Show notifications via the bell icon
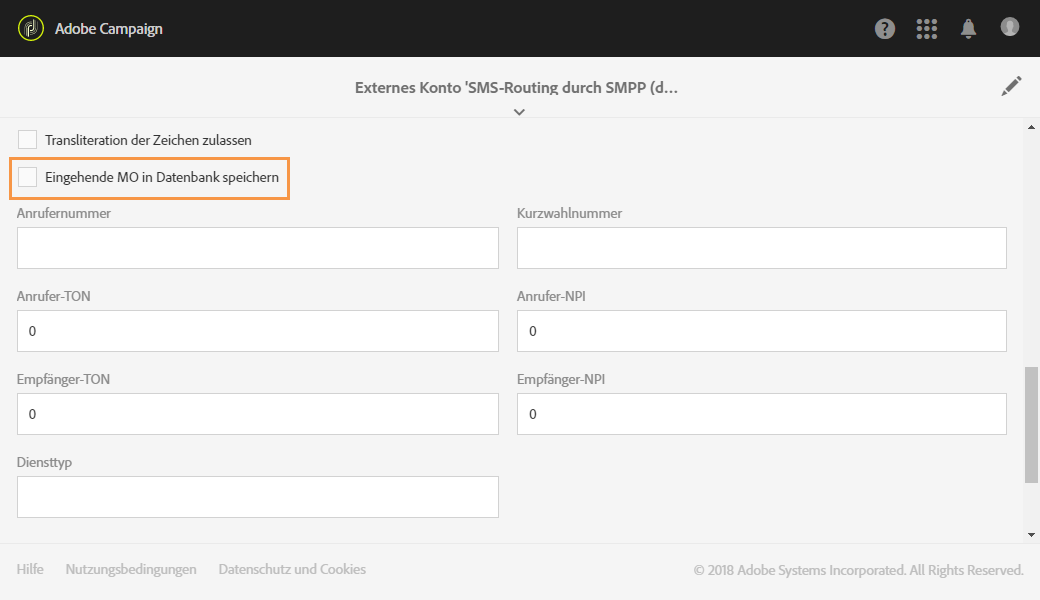The height and width of the screenshot is (600, 1040). pyautogui.click(x=968, y=29)
